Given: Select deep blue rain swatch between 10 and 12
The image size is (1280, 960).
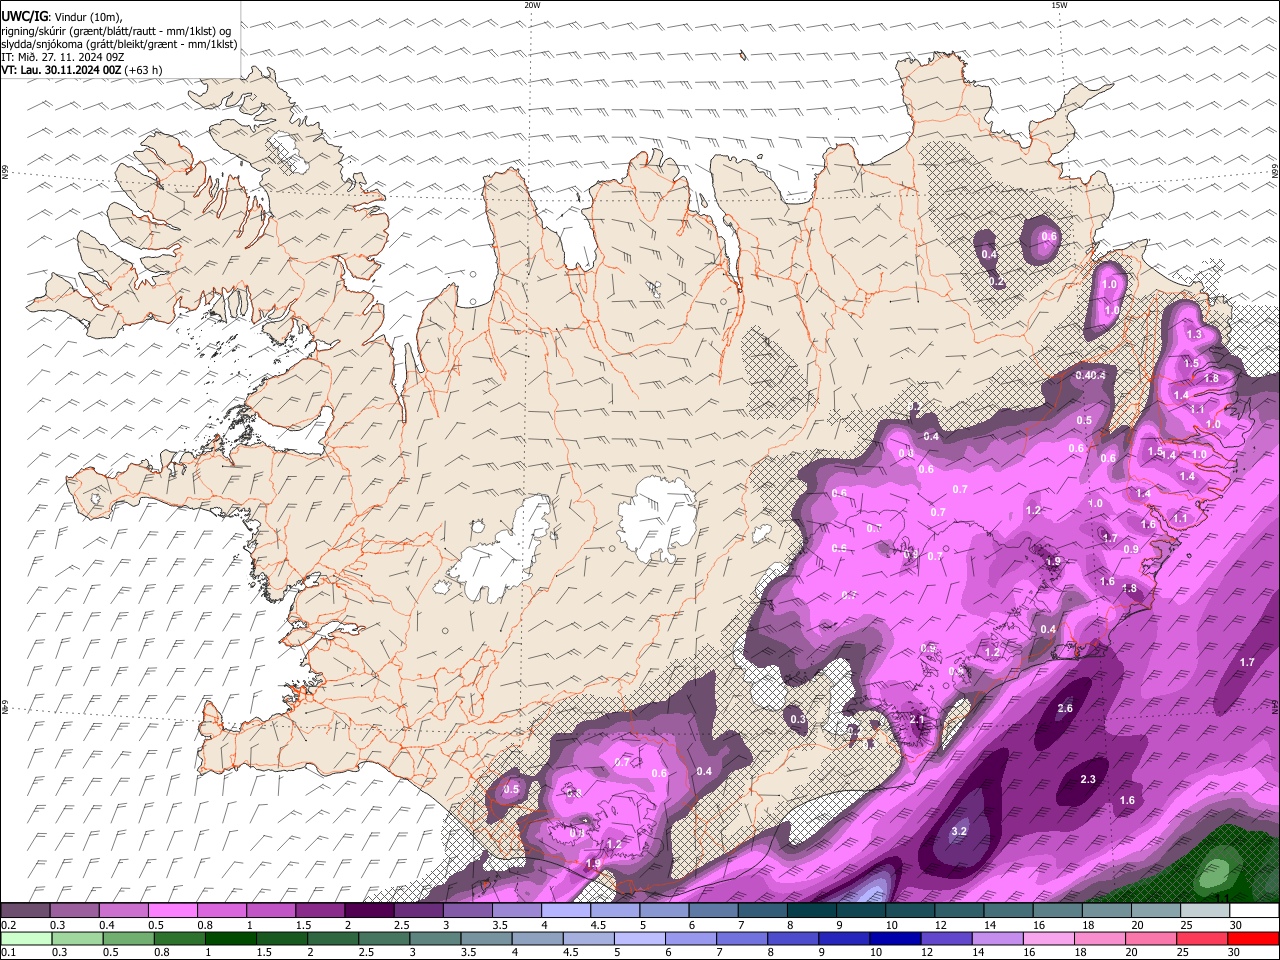Looking at the screenshot, I should [x=894, y=939].
